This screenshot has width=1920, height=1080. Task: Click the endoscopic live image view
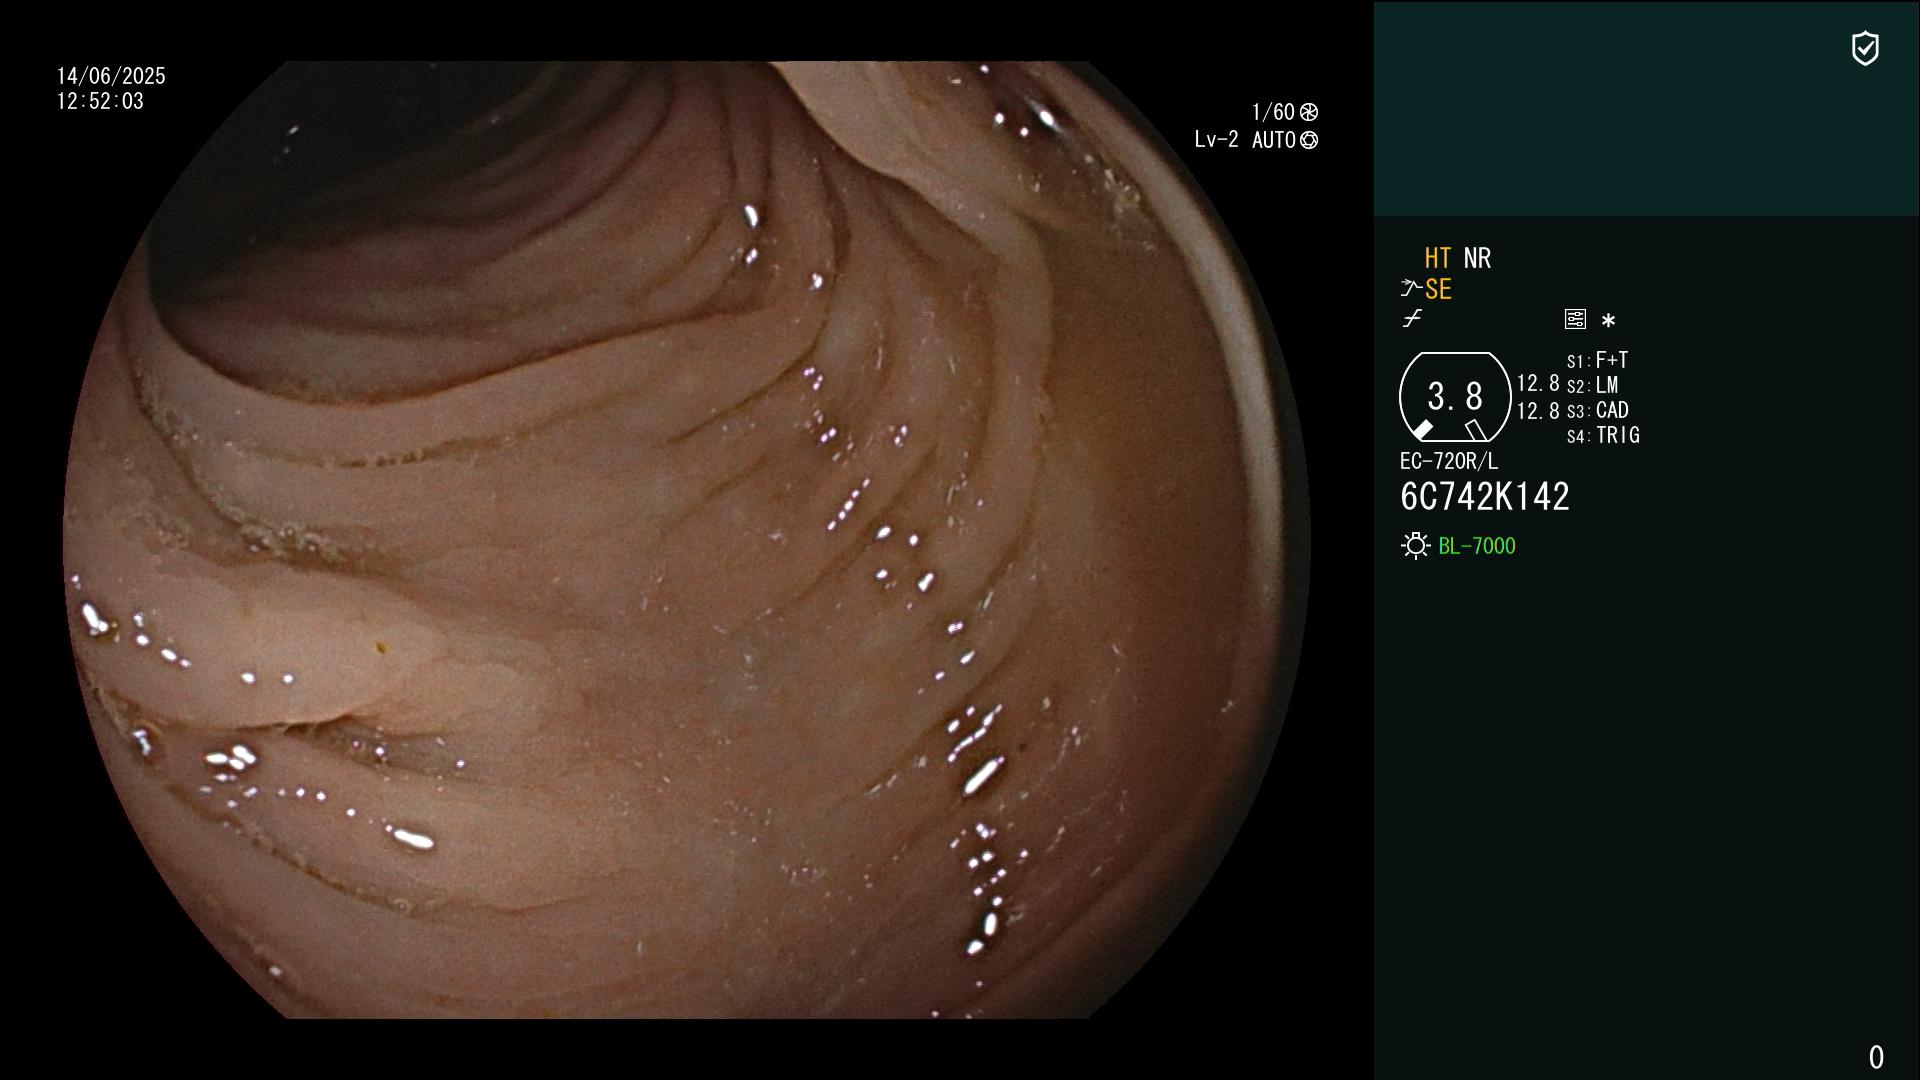[x=687, y=540]
